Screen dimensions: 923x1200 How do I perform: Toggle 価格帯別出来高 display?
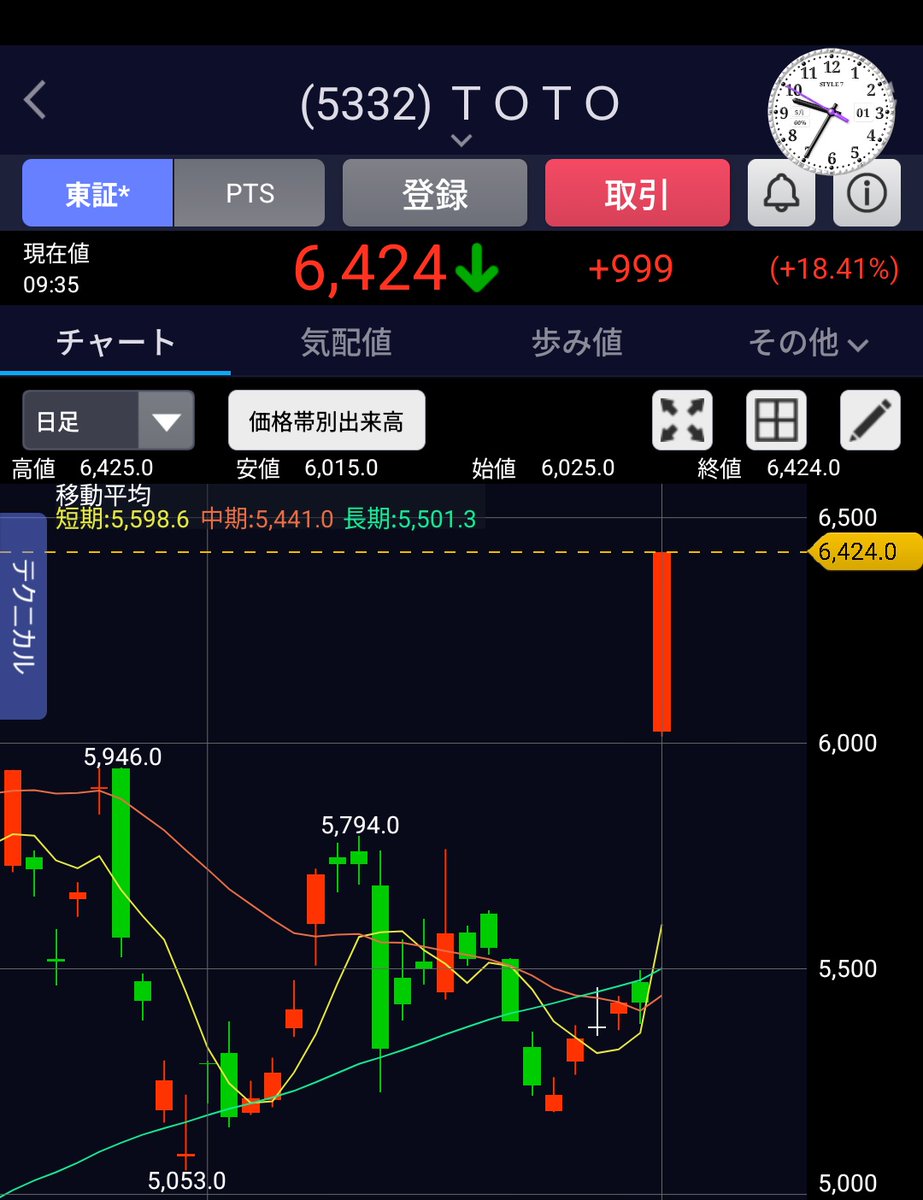click(x=327, y=421)
